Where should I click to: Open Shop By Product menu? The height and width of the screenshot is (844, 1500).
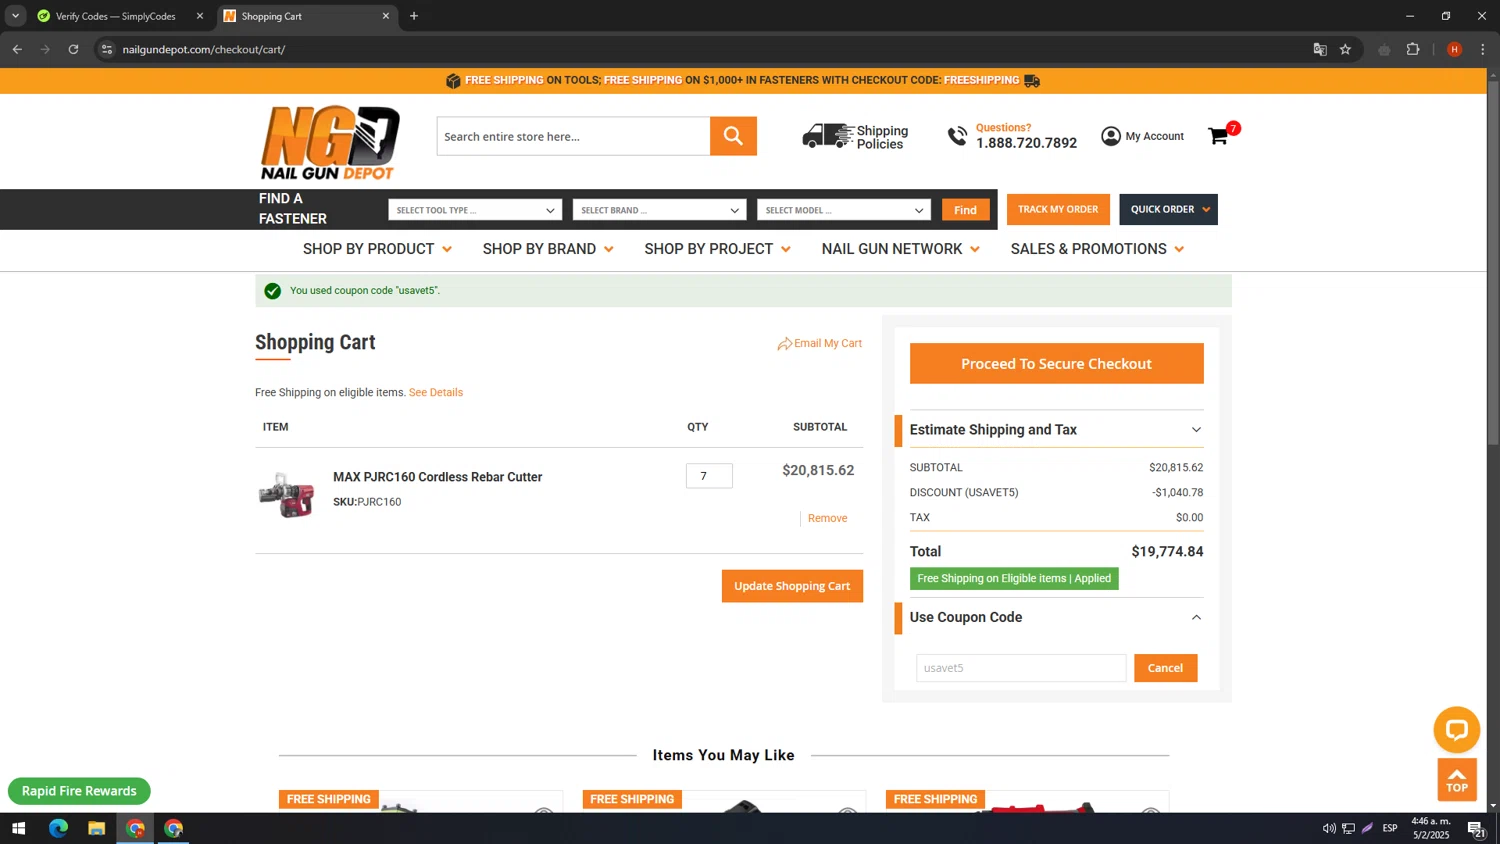tap(377, 249)
